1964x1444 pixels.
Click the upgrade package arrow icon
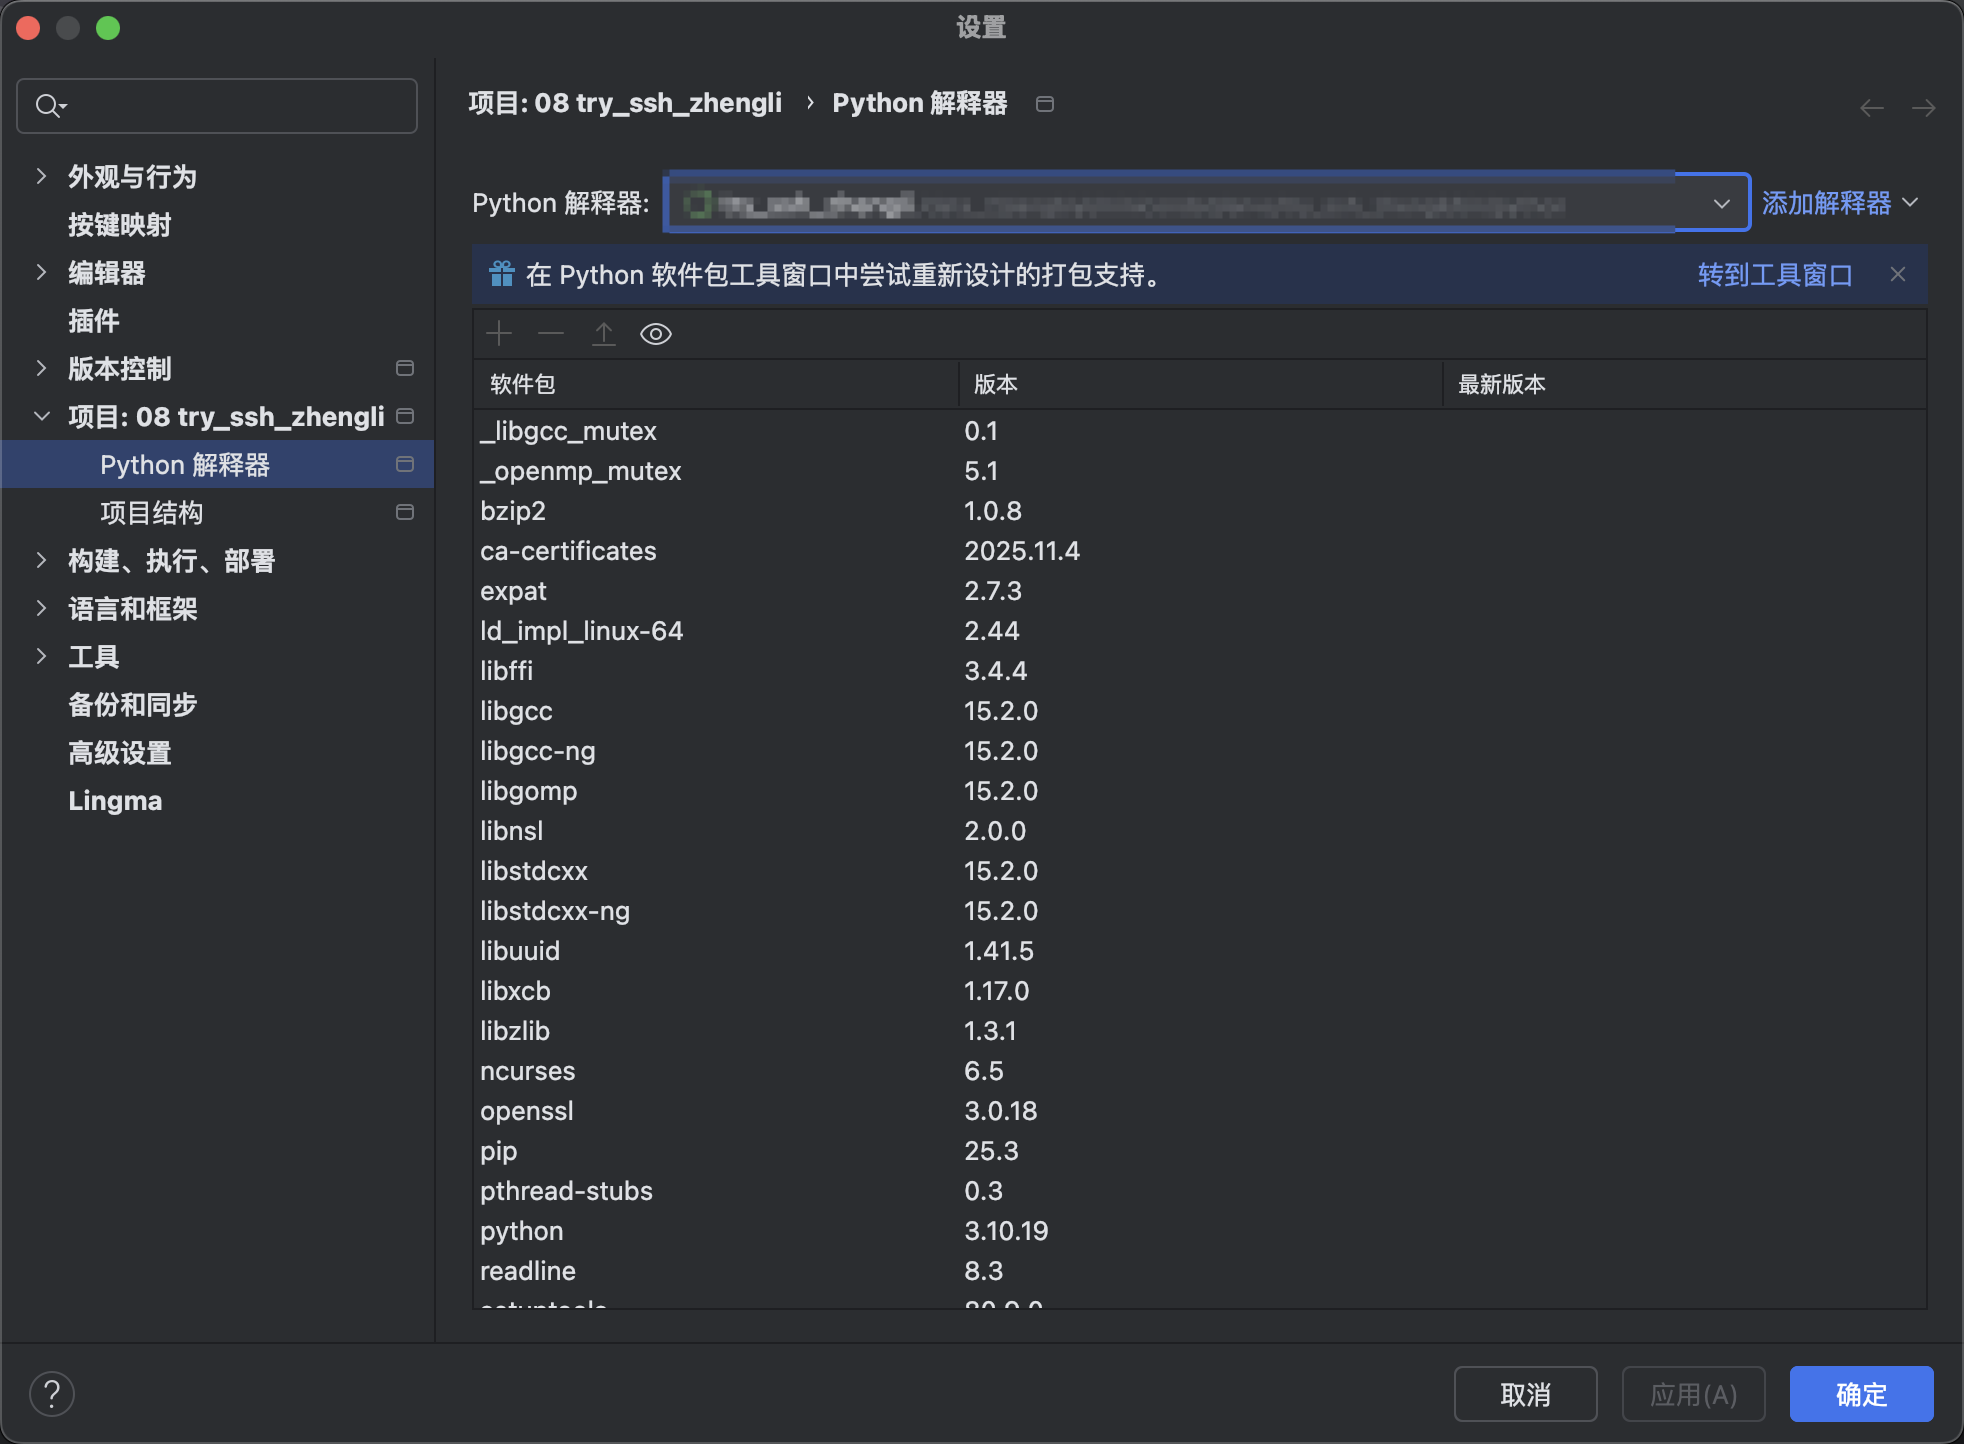pos(604,334)
